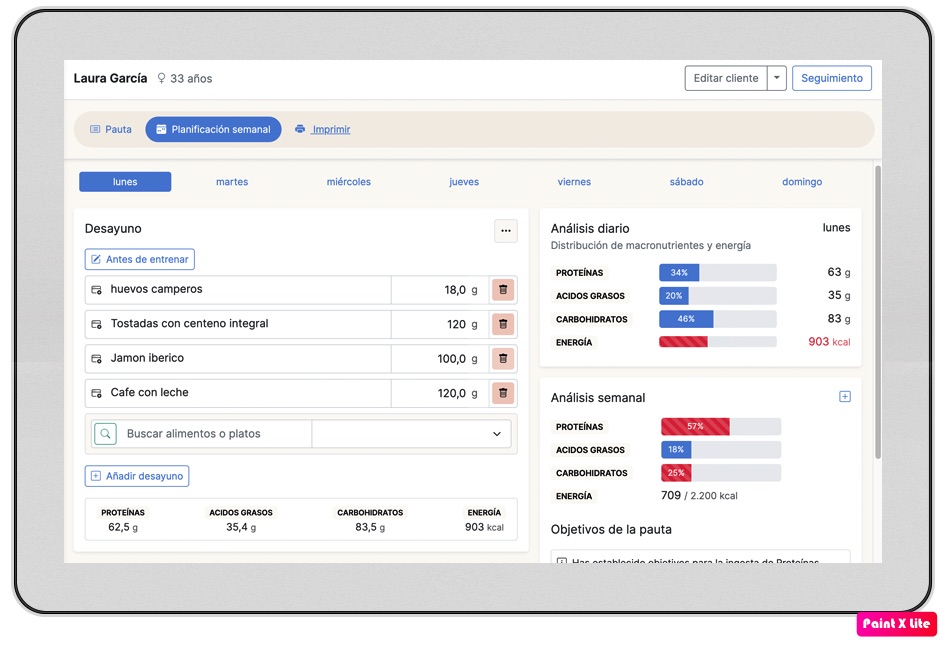
Task: Click trash icon for Jamon iberico
Action: [x=503, y=358]
